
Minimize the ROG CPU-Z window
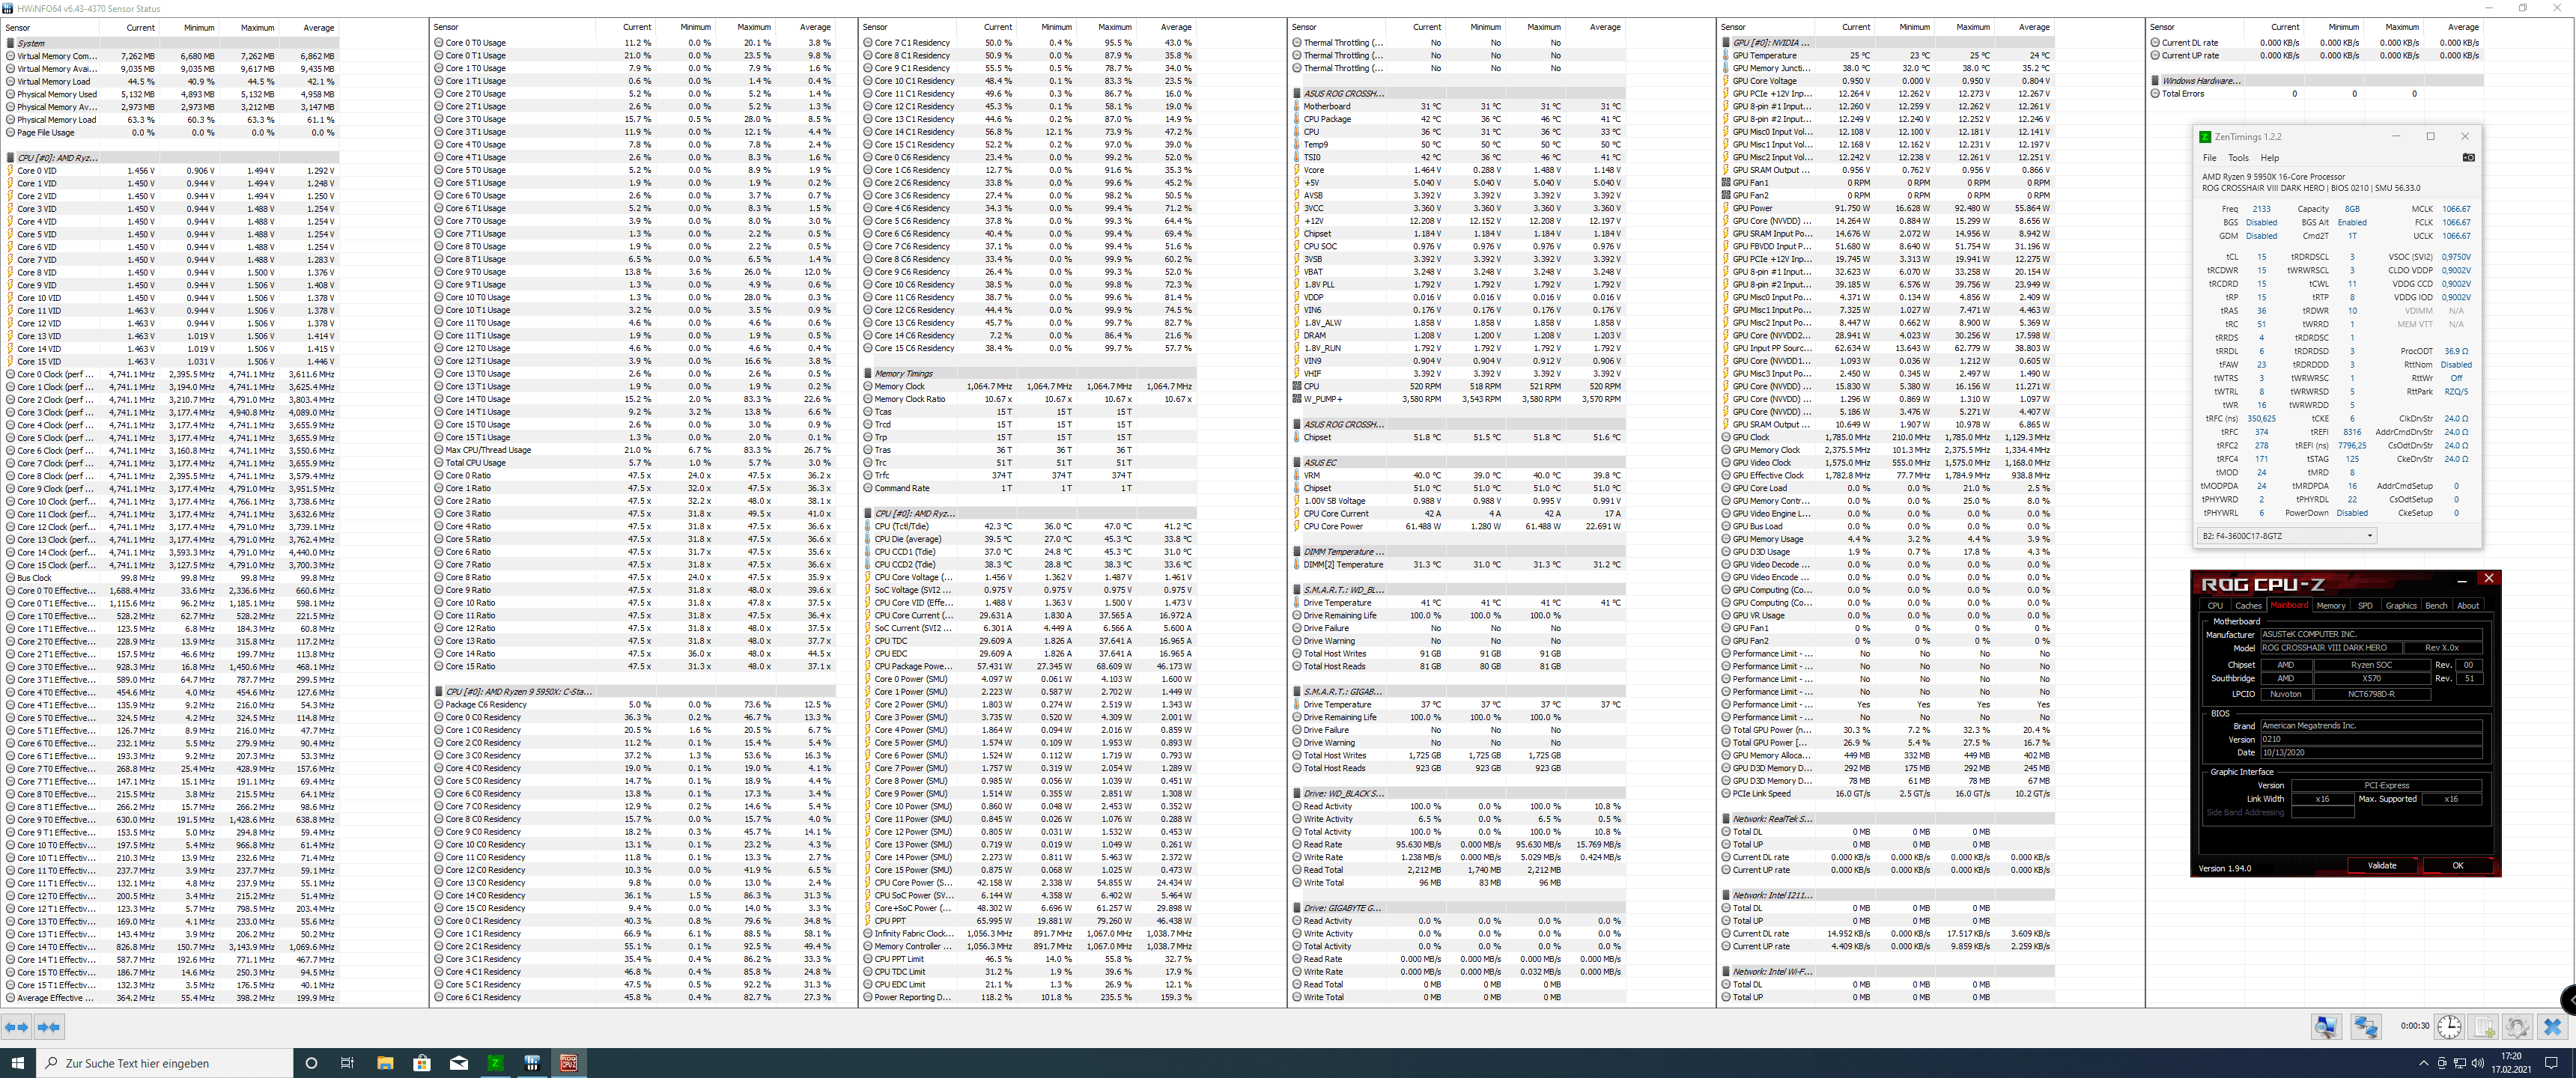[x=2461, y=580]
